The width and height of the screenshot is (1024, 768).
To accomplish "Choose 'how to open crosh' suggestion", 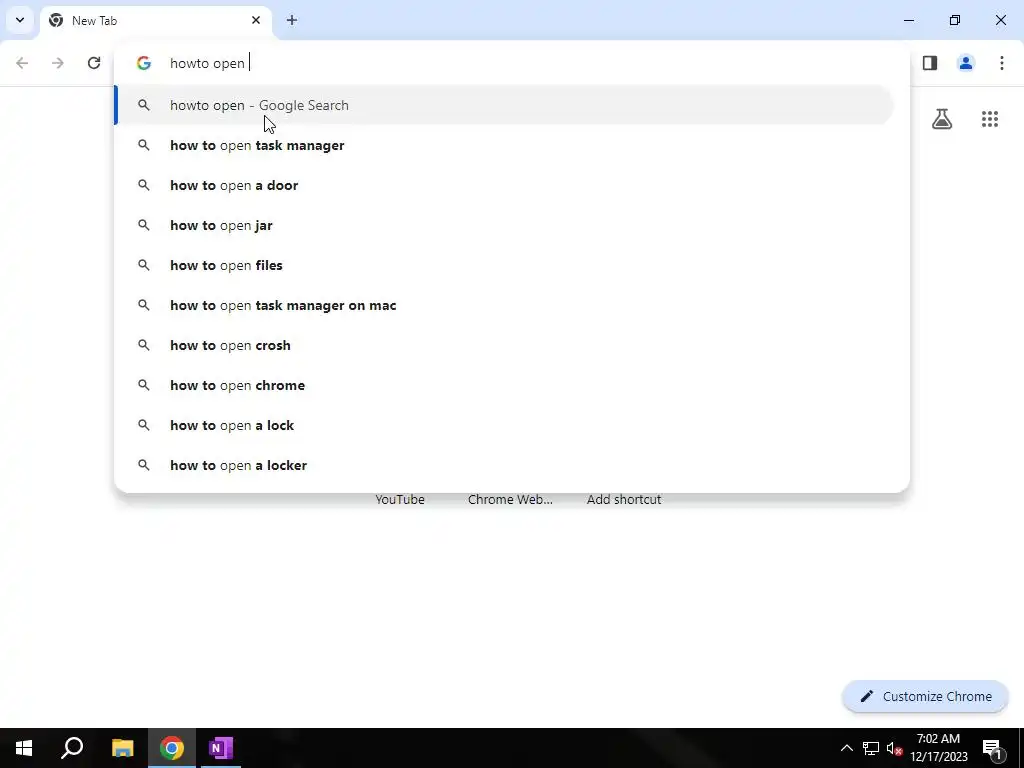I will tap(504, 345).
